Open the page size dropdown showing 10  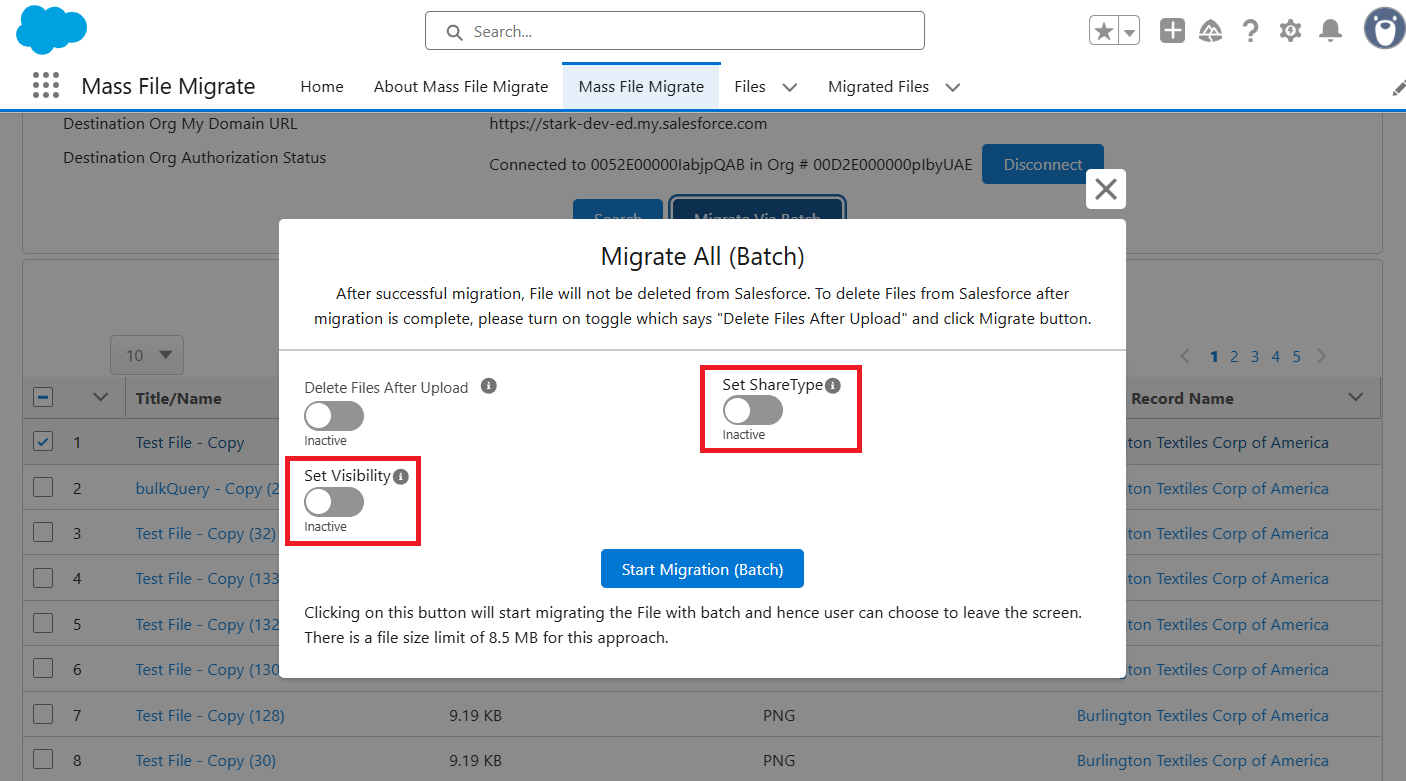coord(147,355)
